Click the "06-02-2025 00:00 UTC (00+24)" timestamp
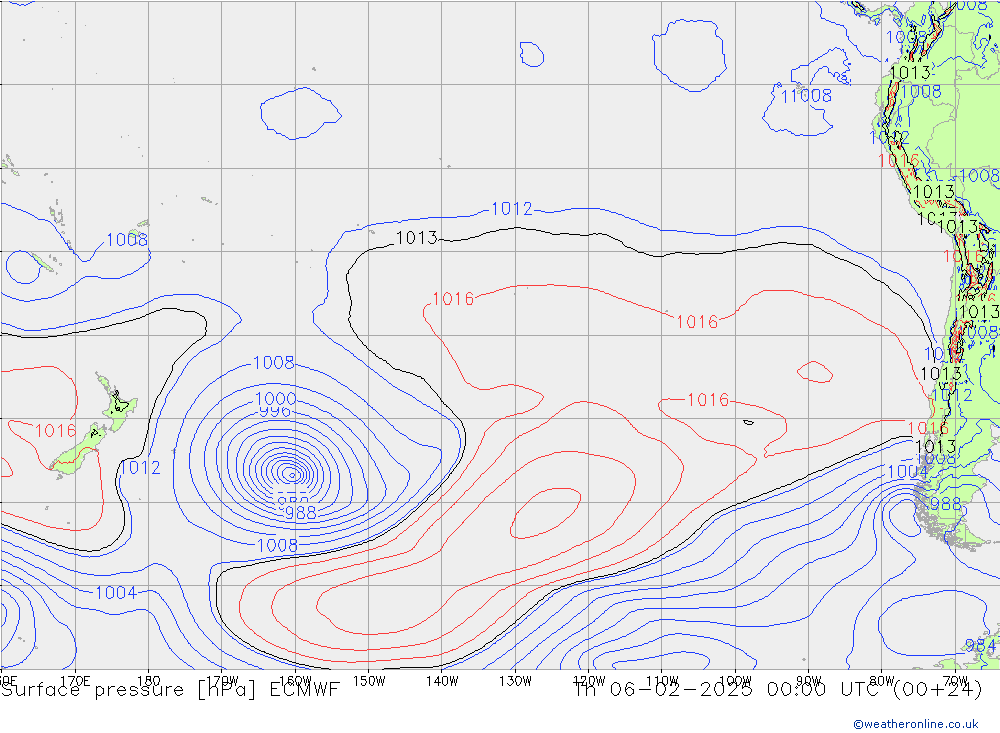 tap(795, 690)
